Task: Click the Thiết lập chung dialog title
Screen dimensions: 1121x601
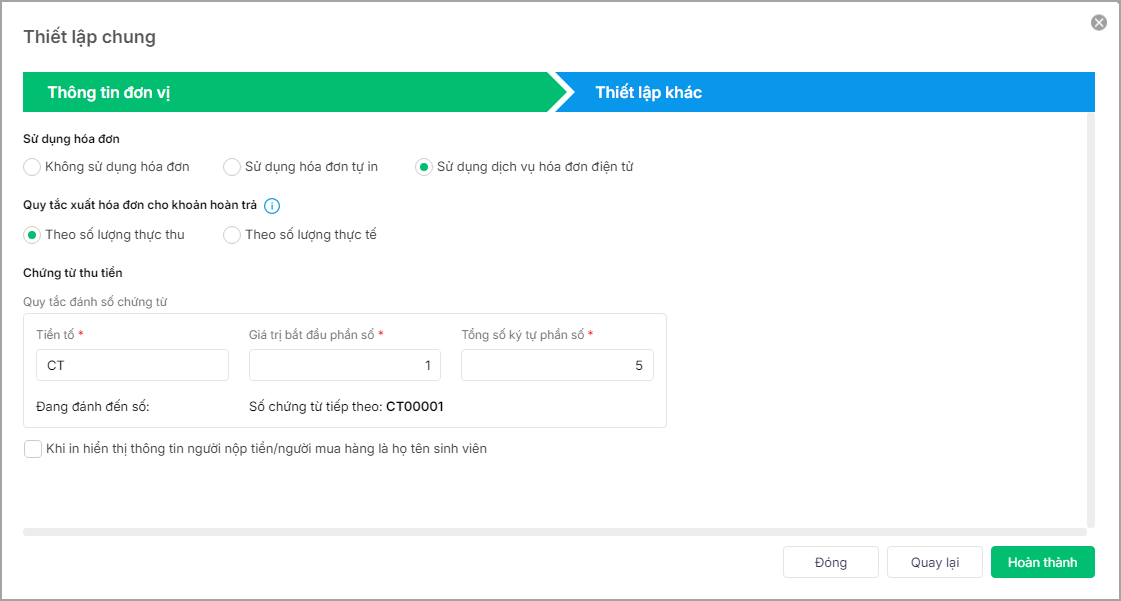Action: coord(90,38)
